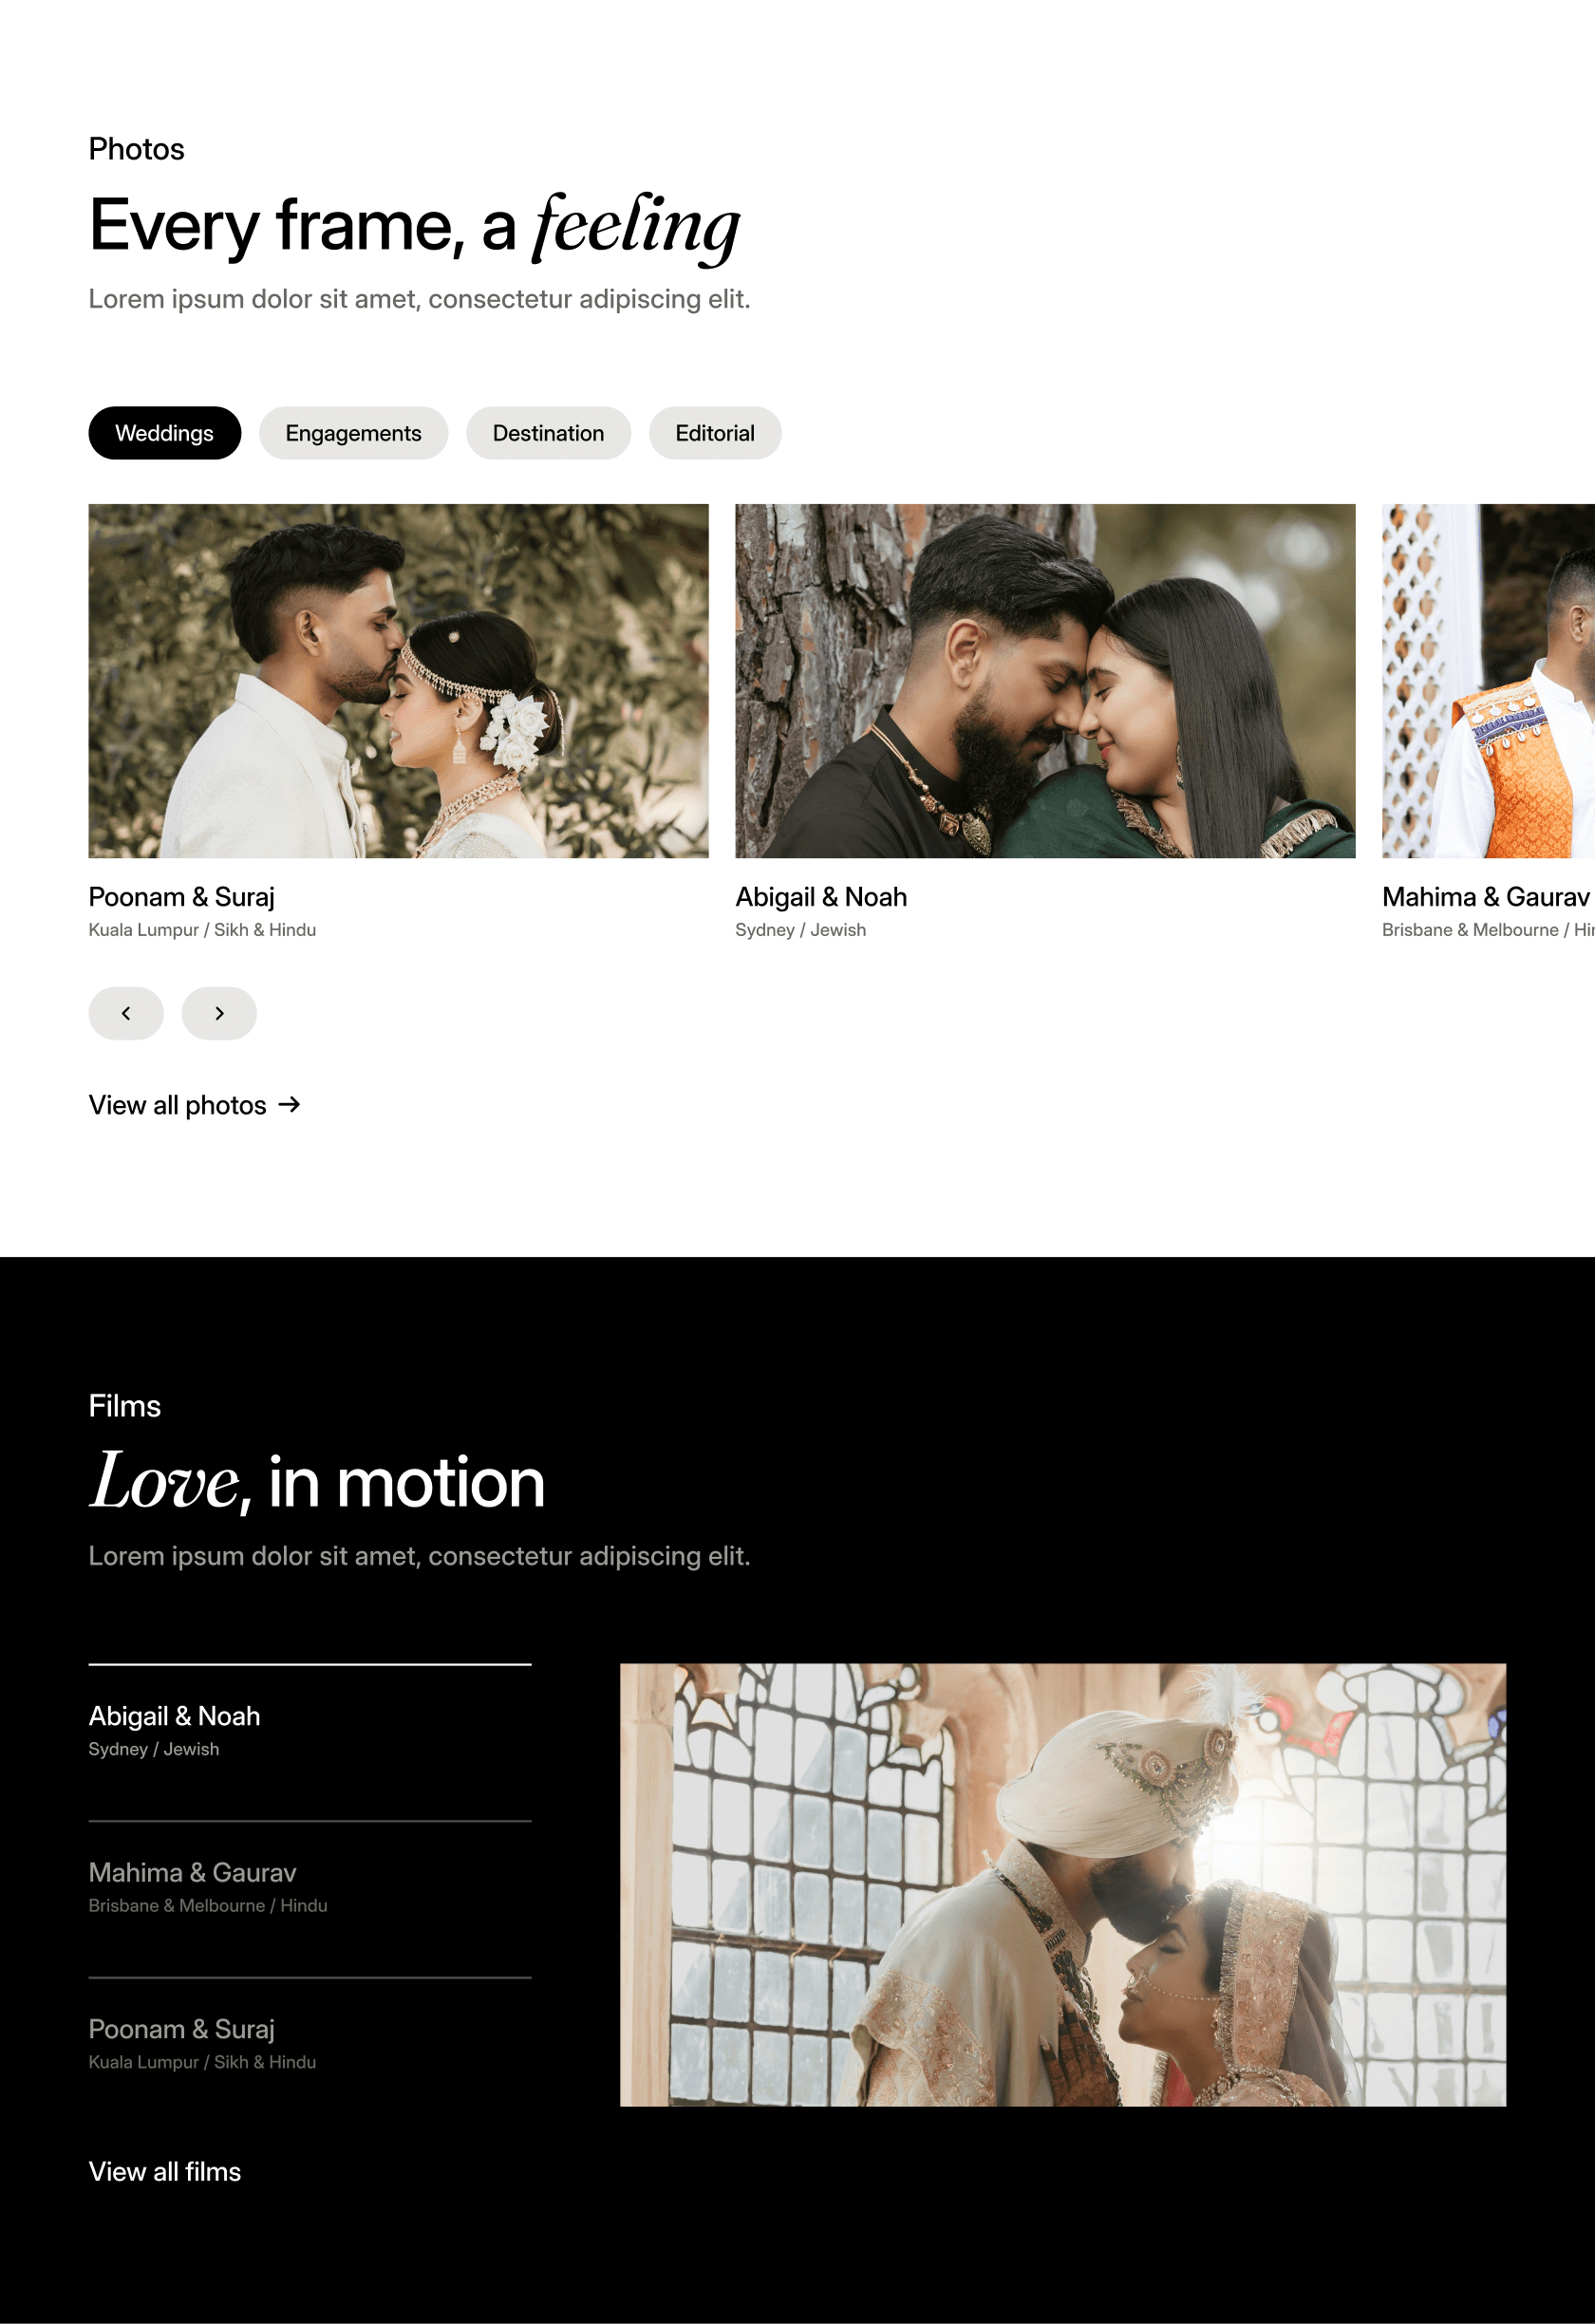Follow the View all films link

click(165, 2171)
